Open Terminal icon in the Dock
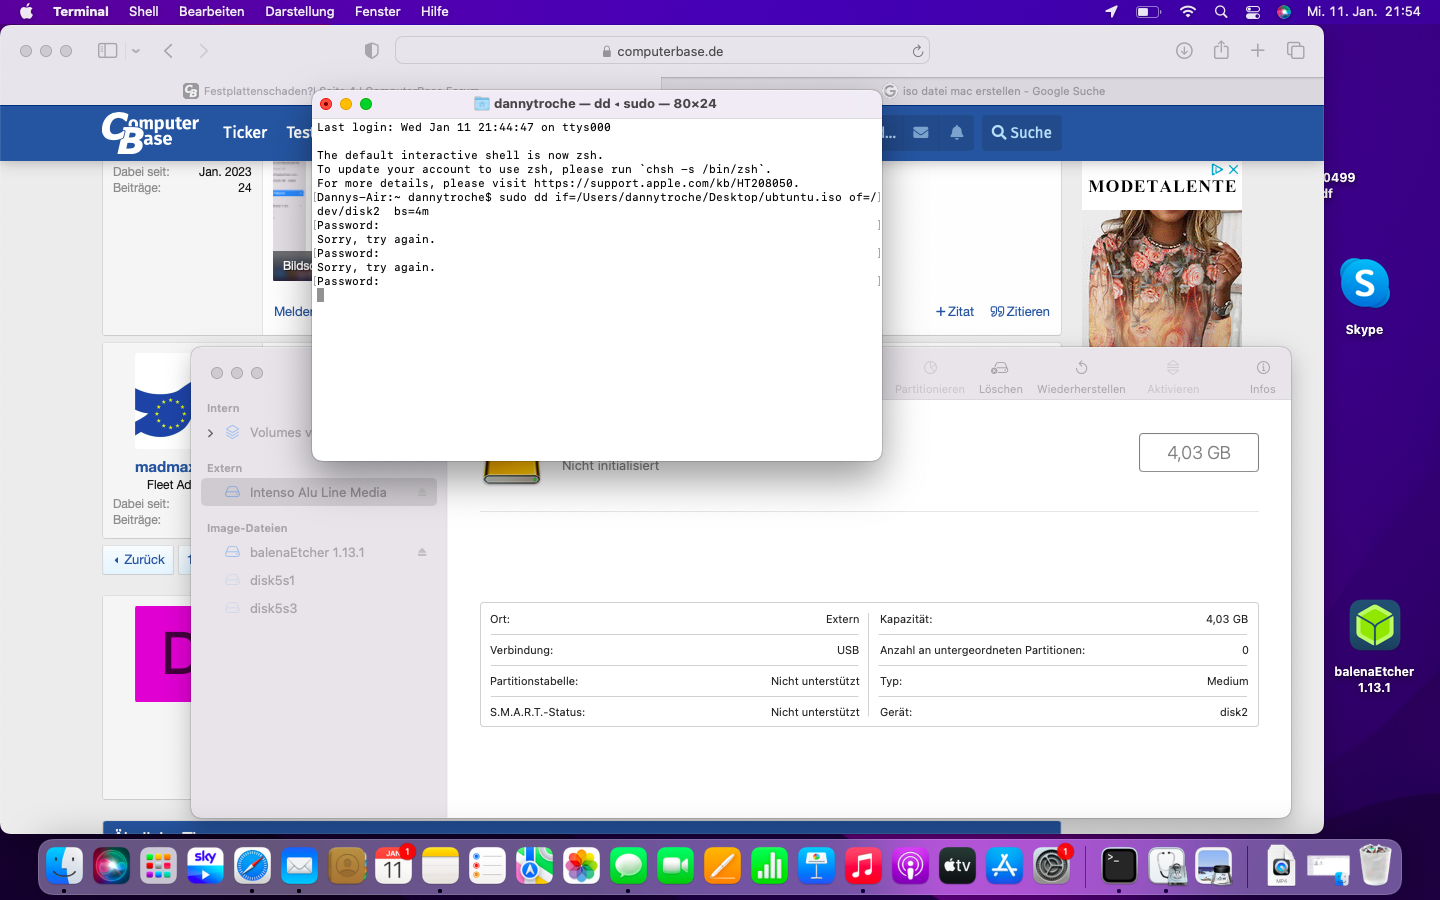This screenshot has width=1440, height=900. 1119,866
